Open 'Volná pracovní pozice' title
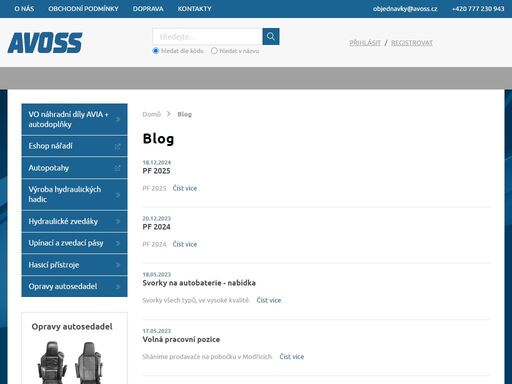This screenshot has height=384, width=512. [181, 339]
